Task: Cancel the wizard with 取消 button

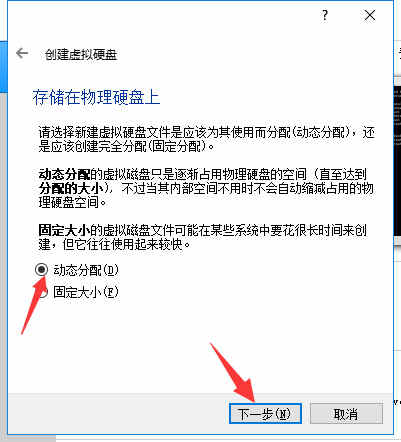Action: point(346,414)
